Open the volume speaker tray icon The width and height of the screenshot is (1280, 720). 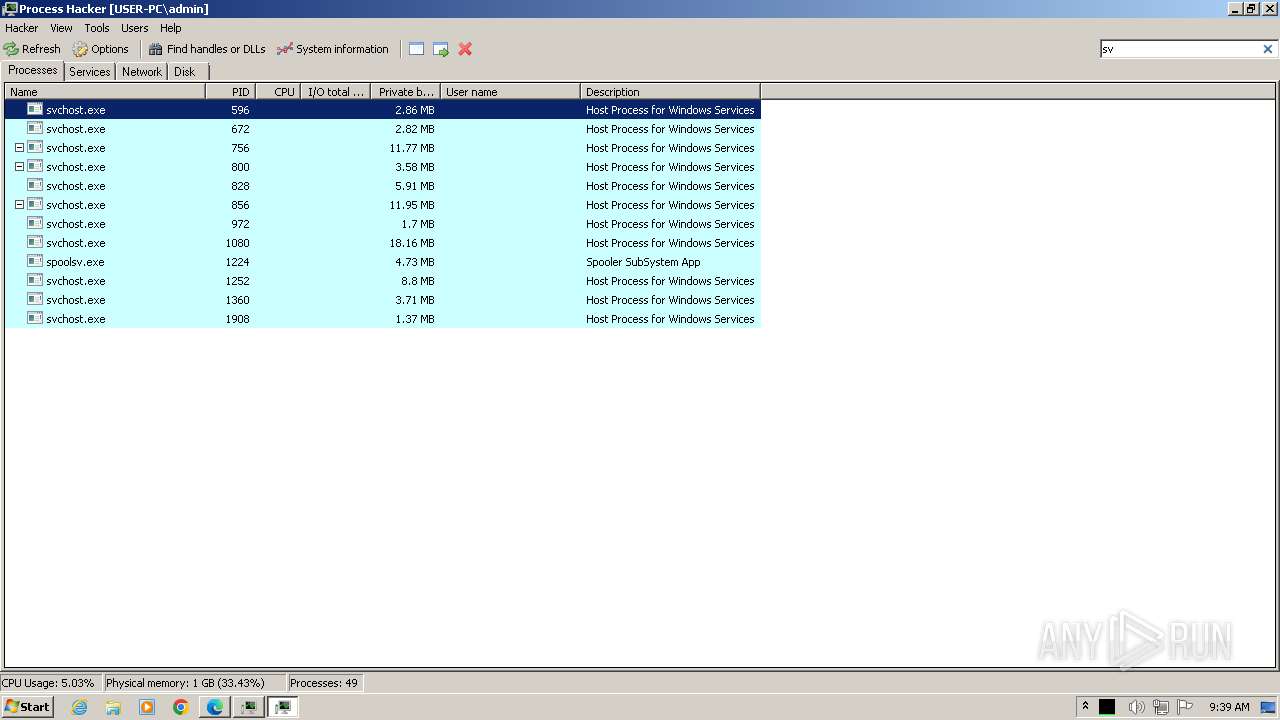point(1136,707)
